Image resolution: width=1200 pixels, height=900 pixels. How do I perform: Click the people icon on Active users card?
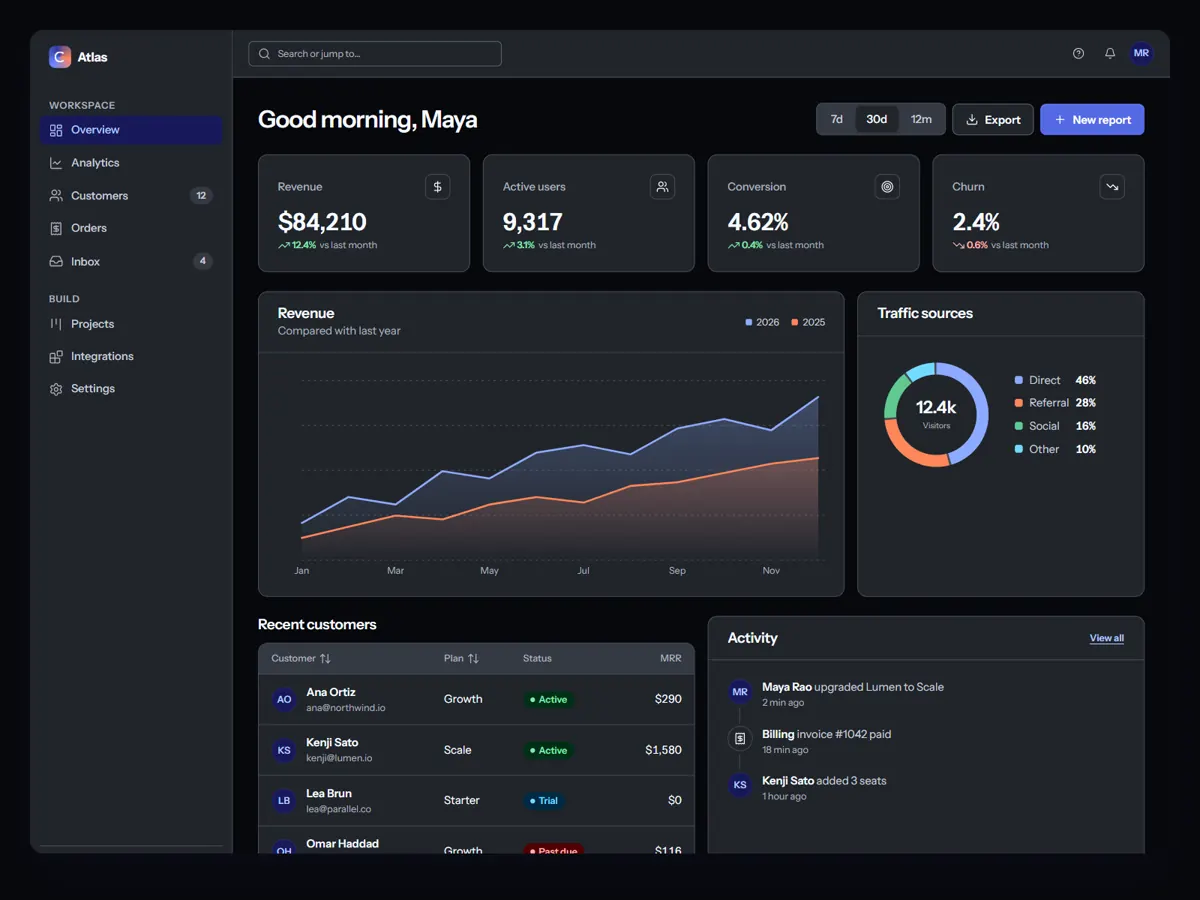point(662,186)
